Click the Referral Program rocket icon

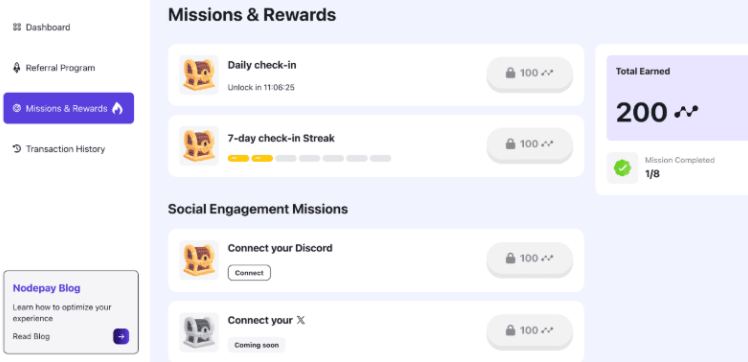point(17,68)
